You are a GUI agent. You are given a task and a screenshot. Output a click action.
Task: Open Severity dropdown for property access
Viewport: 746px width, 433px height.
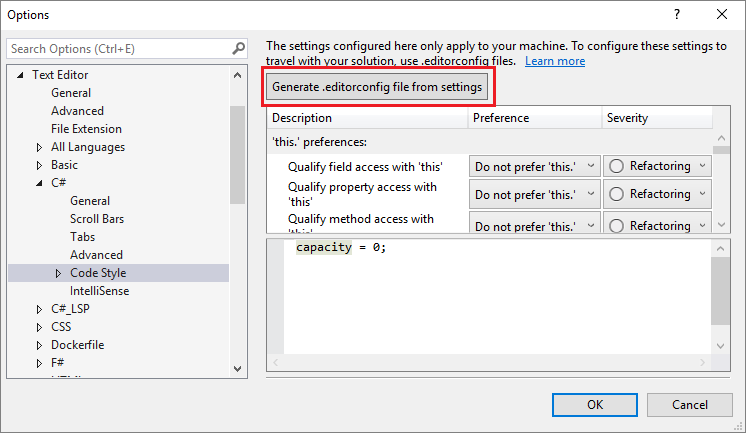click(658, 194)
